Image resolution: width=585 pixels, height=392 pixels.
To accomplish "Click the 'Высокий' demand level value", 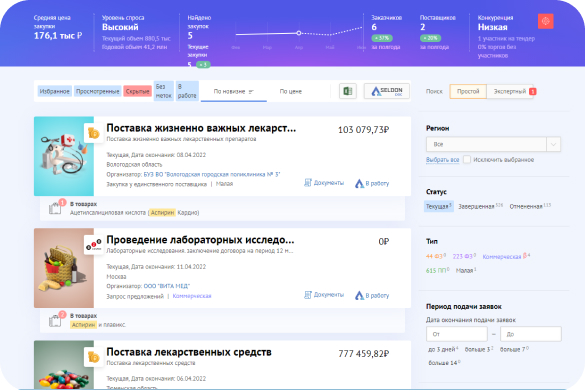I will 120,27.
